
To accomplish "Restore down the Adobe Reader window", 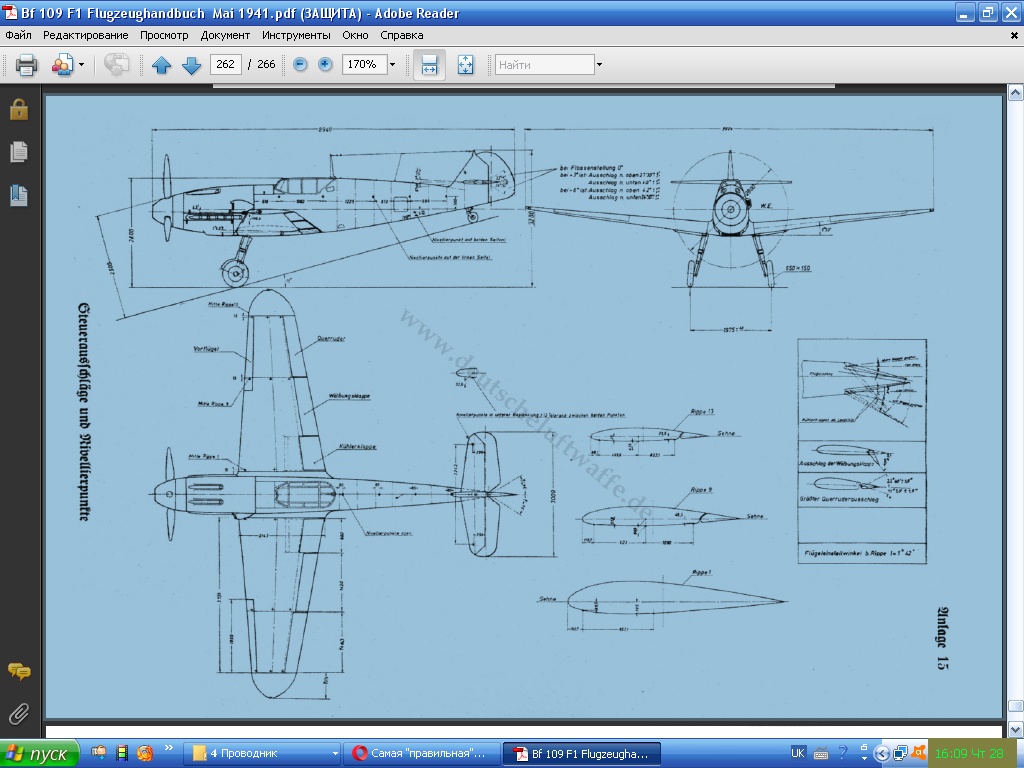I will click(988, 12).
